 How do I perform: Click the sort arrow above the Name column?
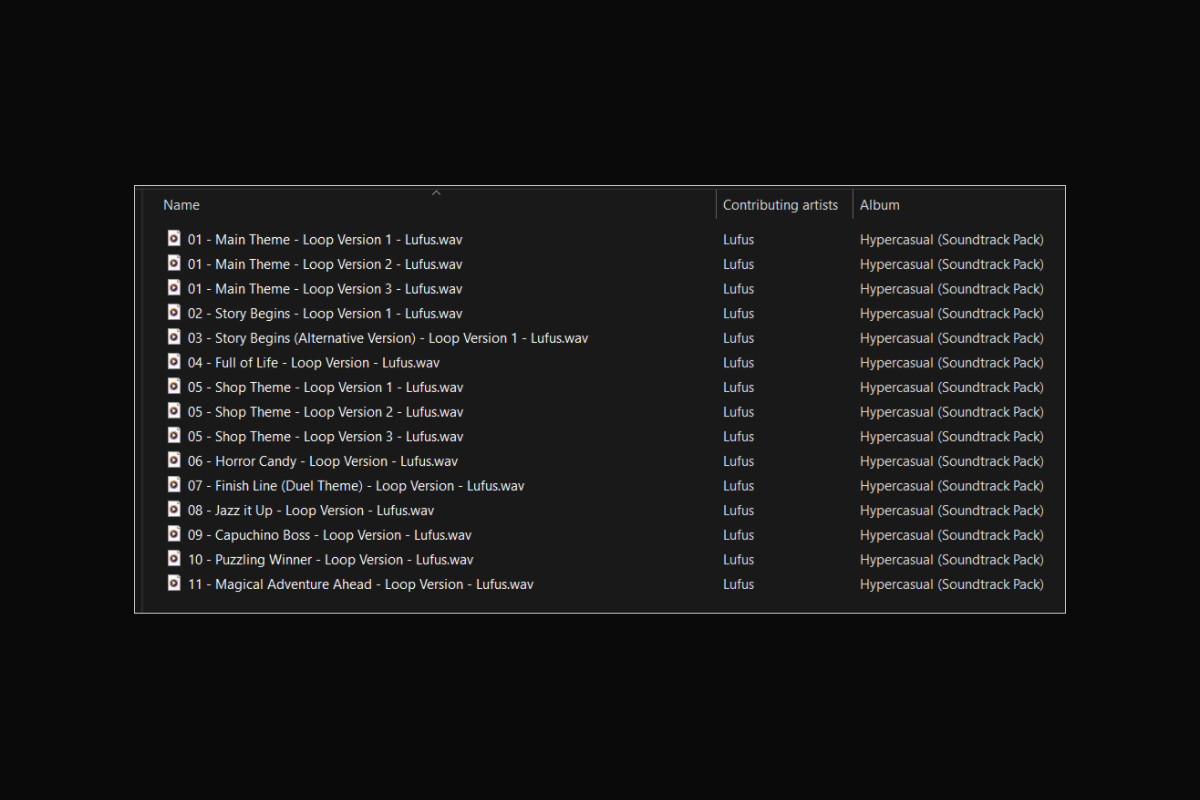pos(436,192)
